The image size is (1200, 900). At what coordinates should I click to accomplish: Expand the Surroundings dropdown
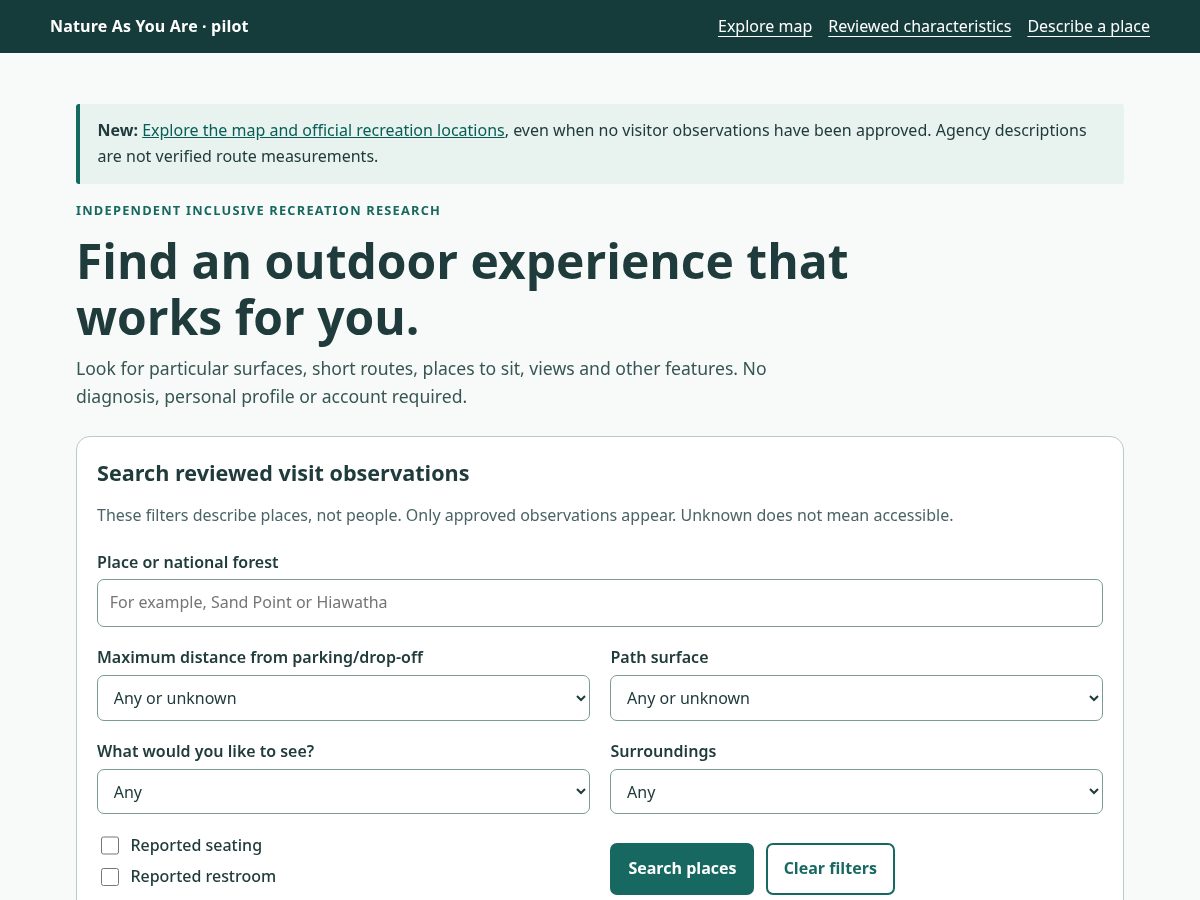coord(856,792)
